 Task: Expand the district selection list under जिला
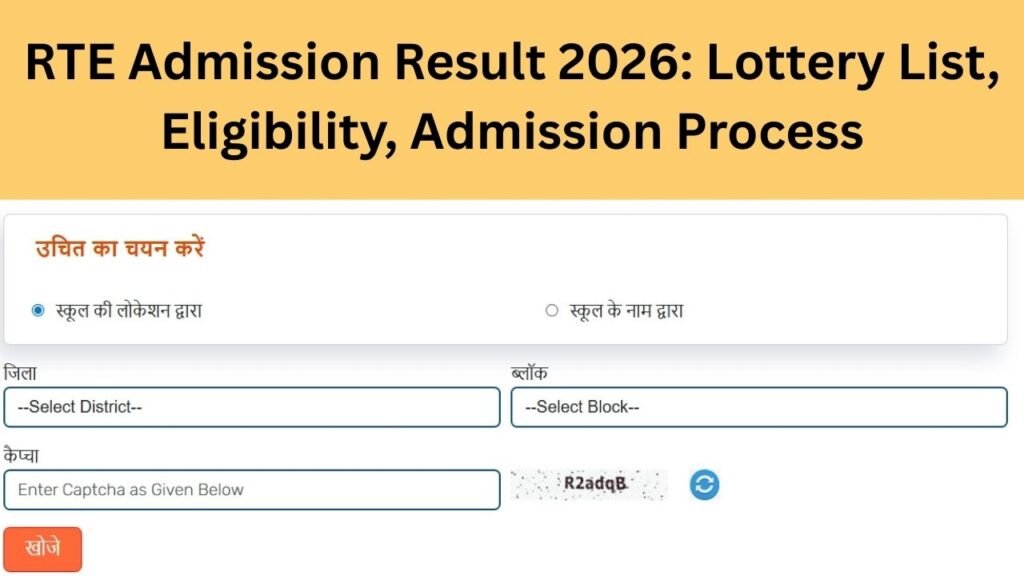click(x=252, y=407)
